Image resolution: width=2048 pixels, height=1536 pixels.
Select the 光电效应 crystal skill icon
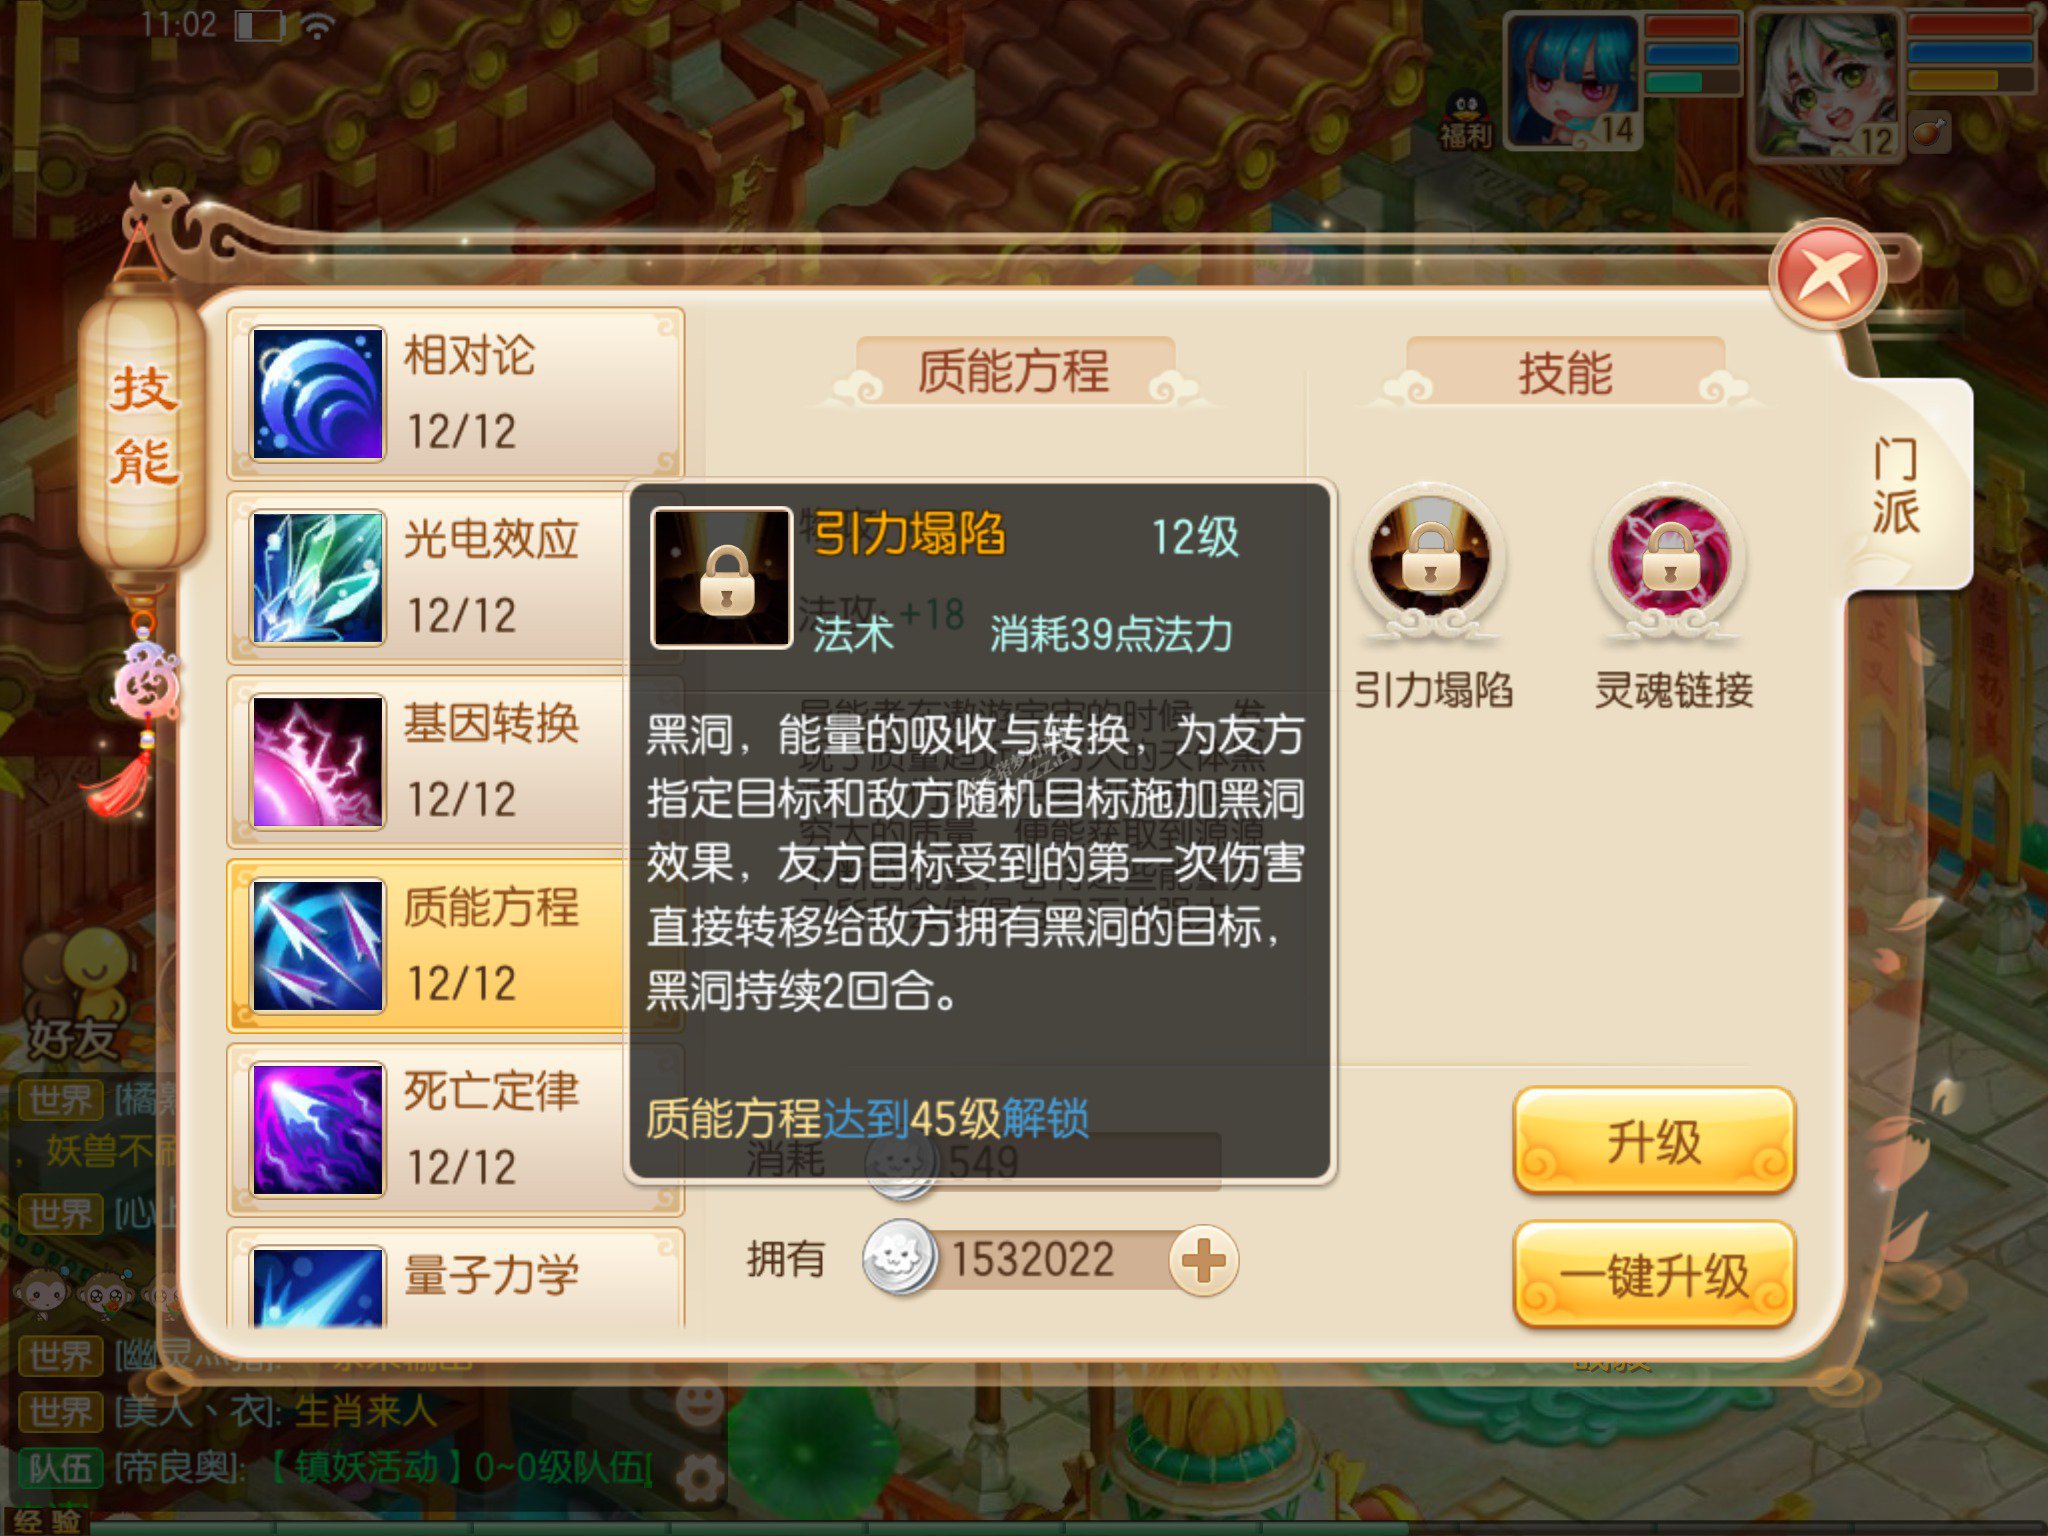[318, 578]
